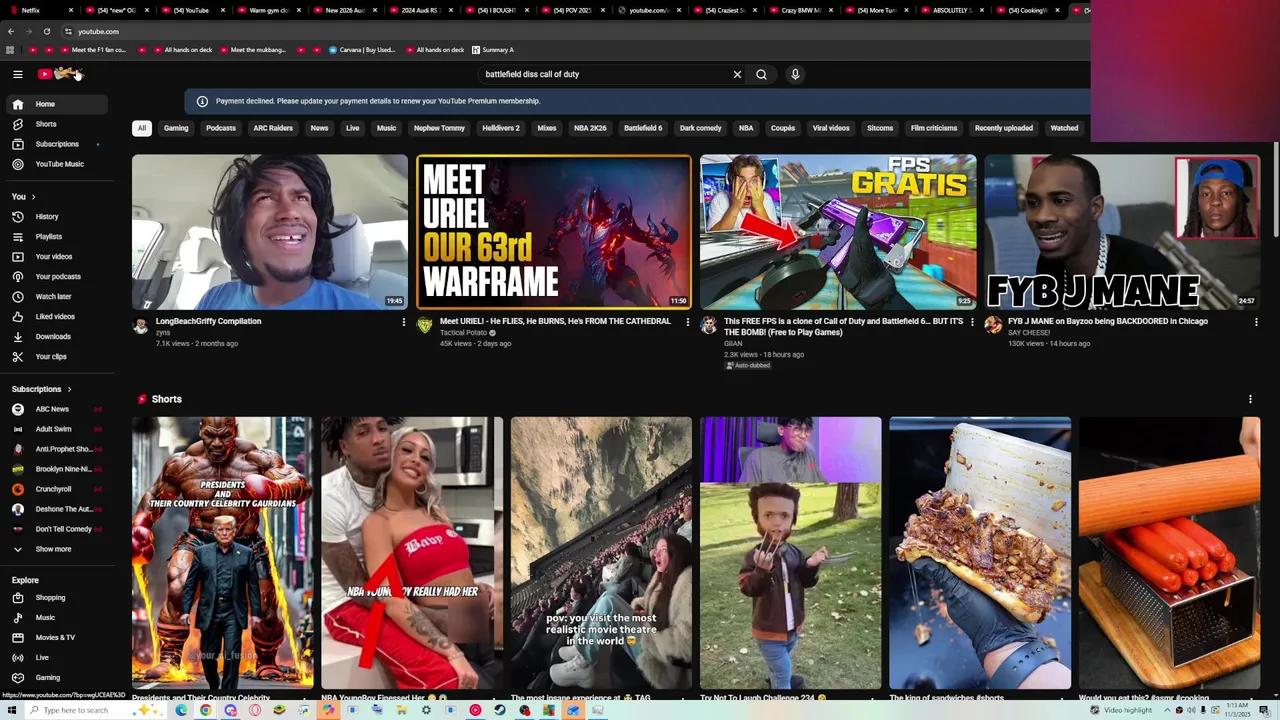The height and width of the screenshot is (720, 1280).
Task: Switch to the Warm gym browser tab
Action: pyautogui.click(x=269, y=10)
